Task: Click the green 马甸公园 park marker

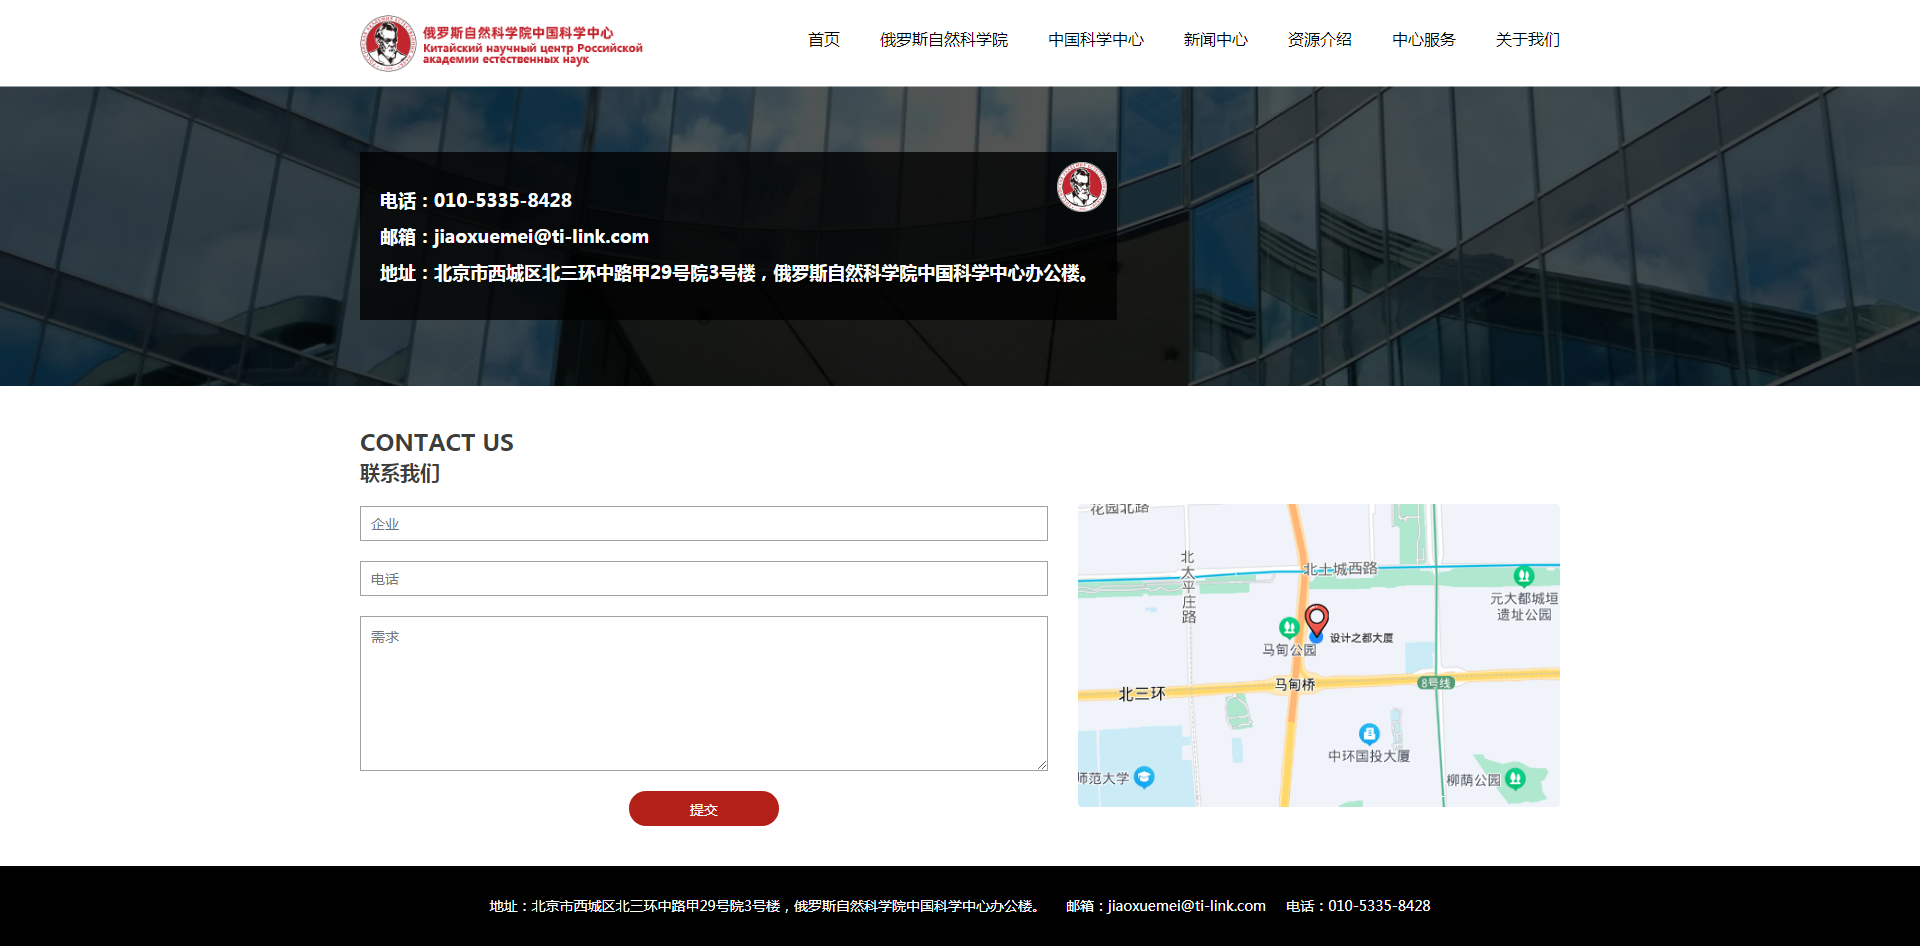Action: 1289,628
